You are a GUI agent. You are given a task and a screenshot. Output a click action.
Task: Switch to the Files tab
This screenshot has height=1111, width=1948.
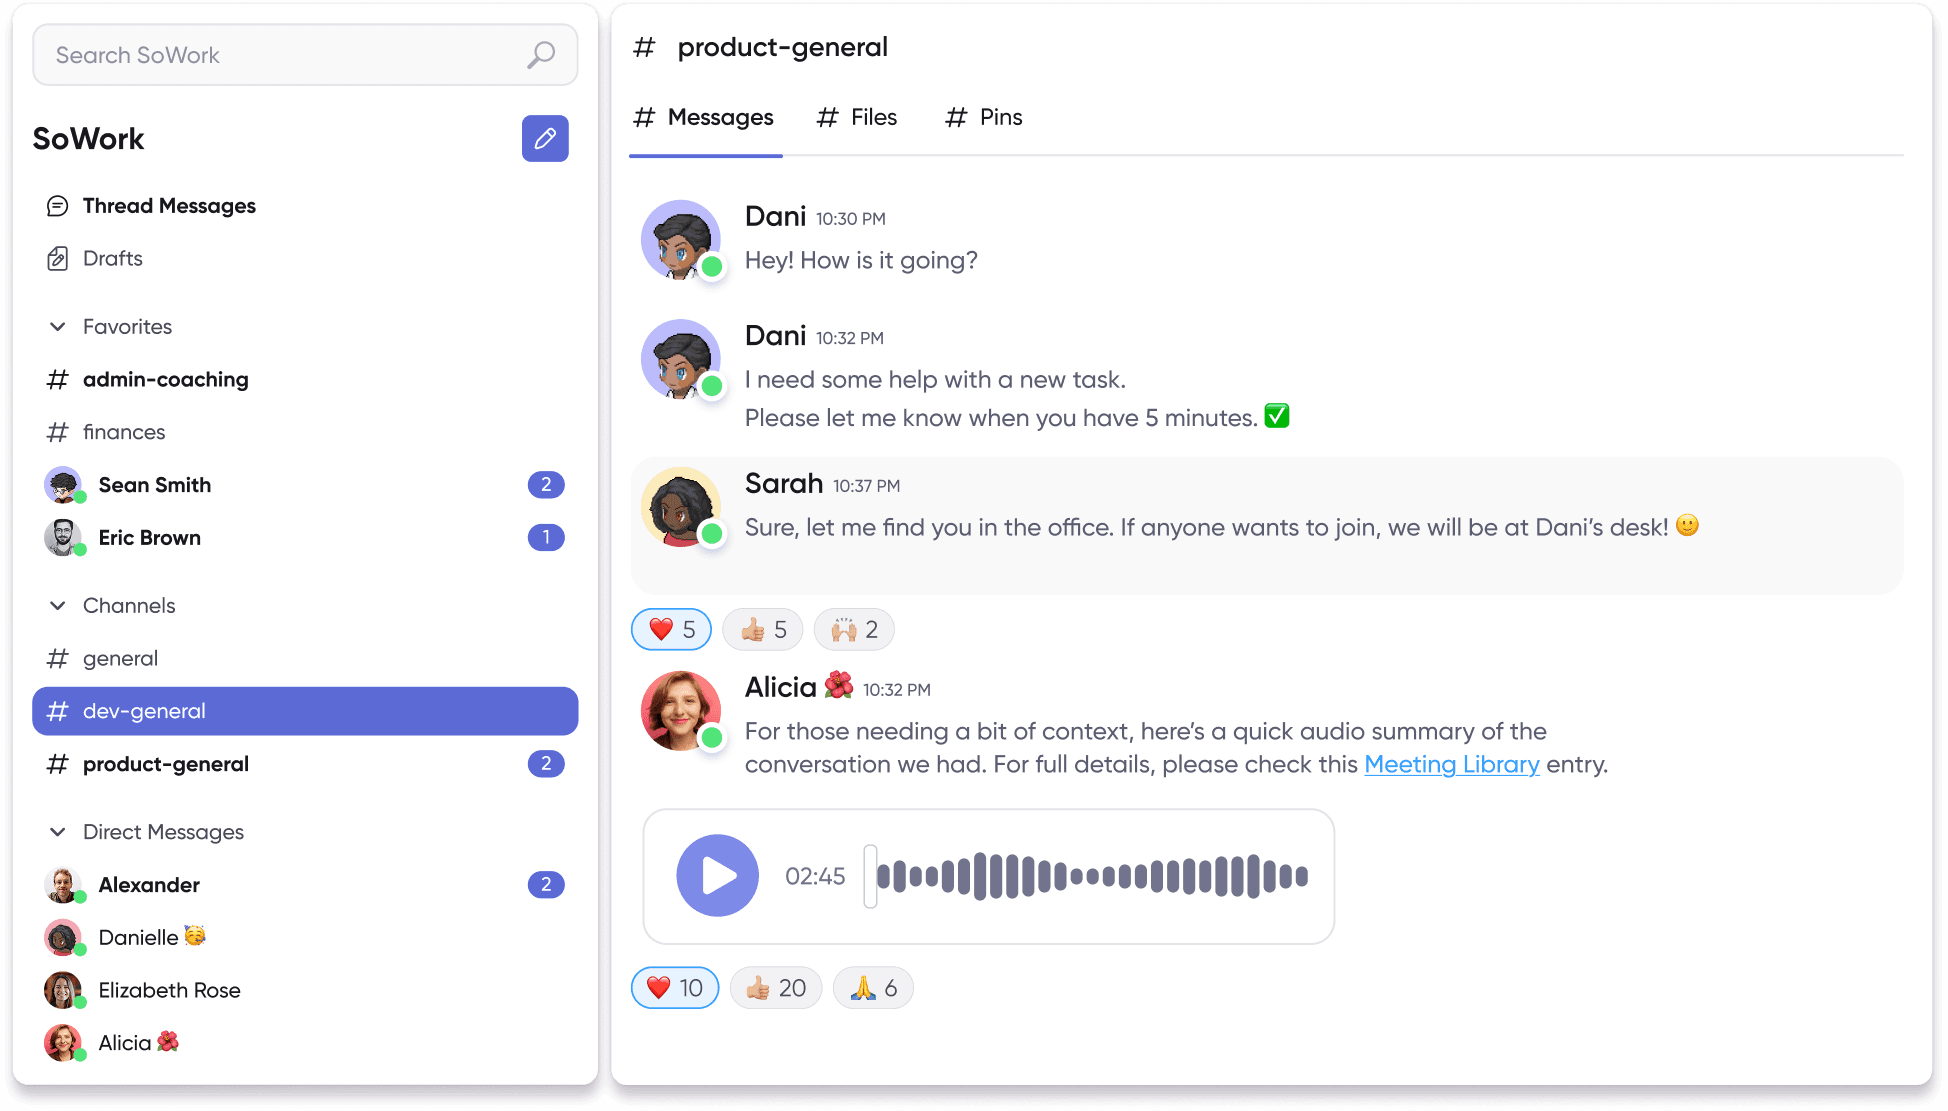click(x=857, y=118)
